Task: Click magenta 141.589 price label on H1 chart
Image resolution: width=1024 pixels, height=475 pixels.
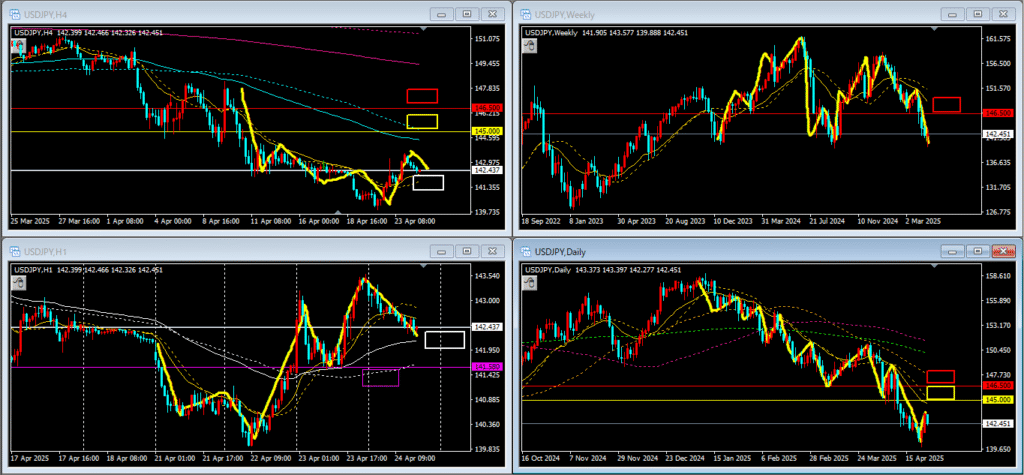Action: pos(487,367)
